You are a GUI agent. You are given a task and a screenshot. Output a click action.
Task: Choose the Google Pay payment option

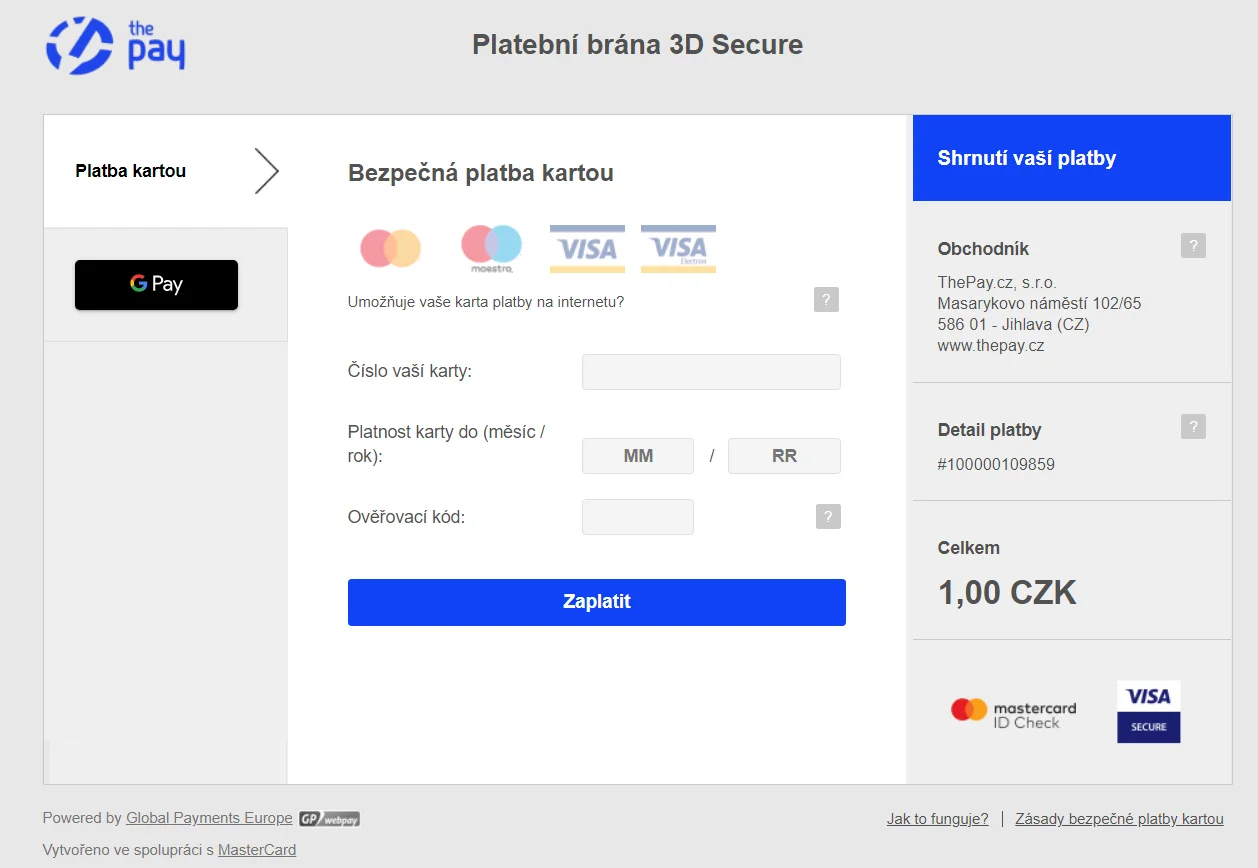tap(156, 285)
